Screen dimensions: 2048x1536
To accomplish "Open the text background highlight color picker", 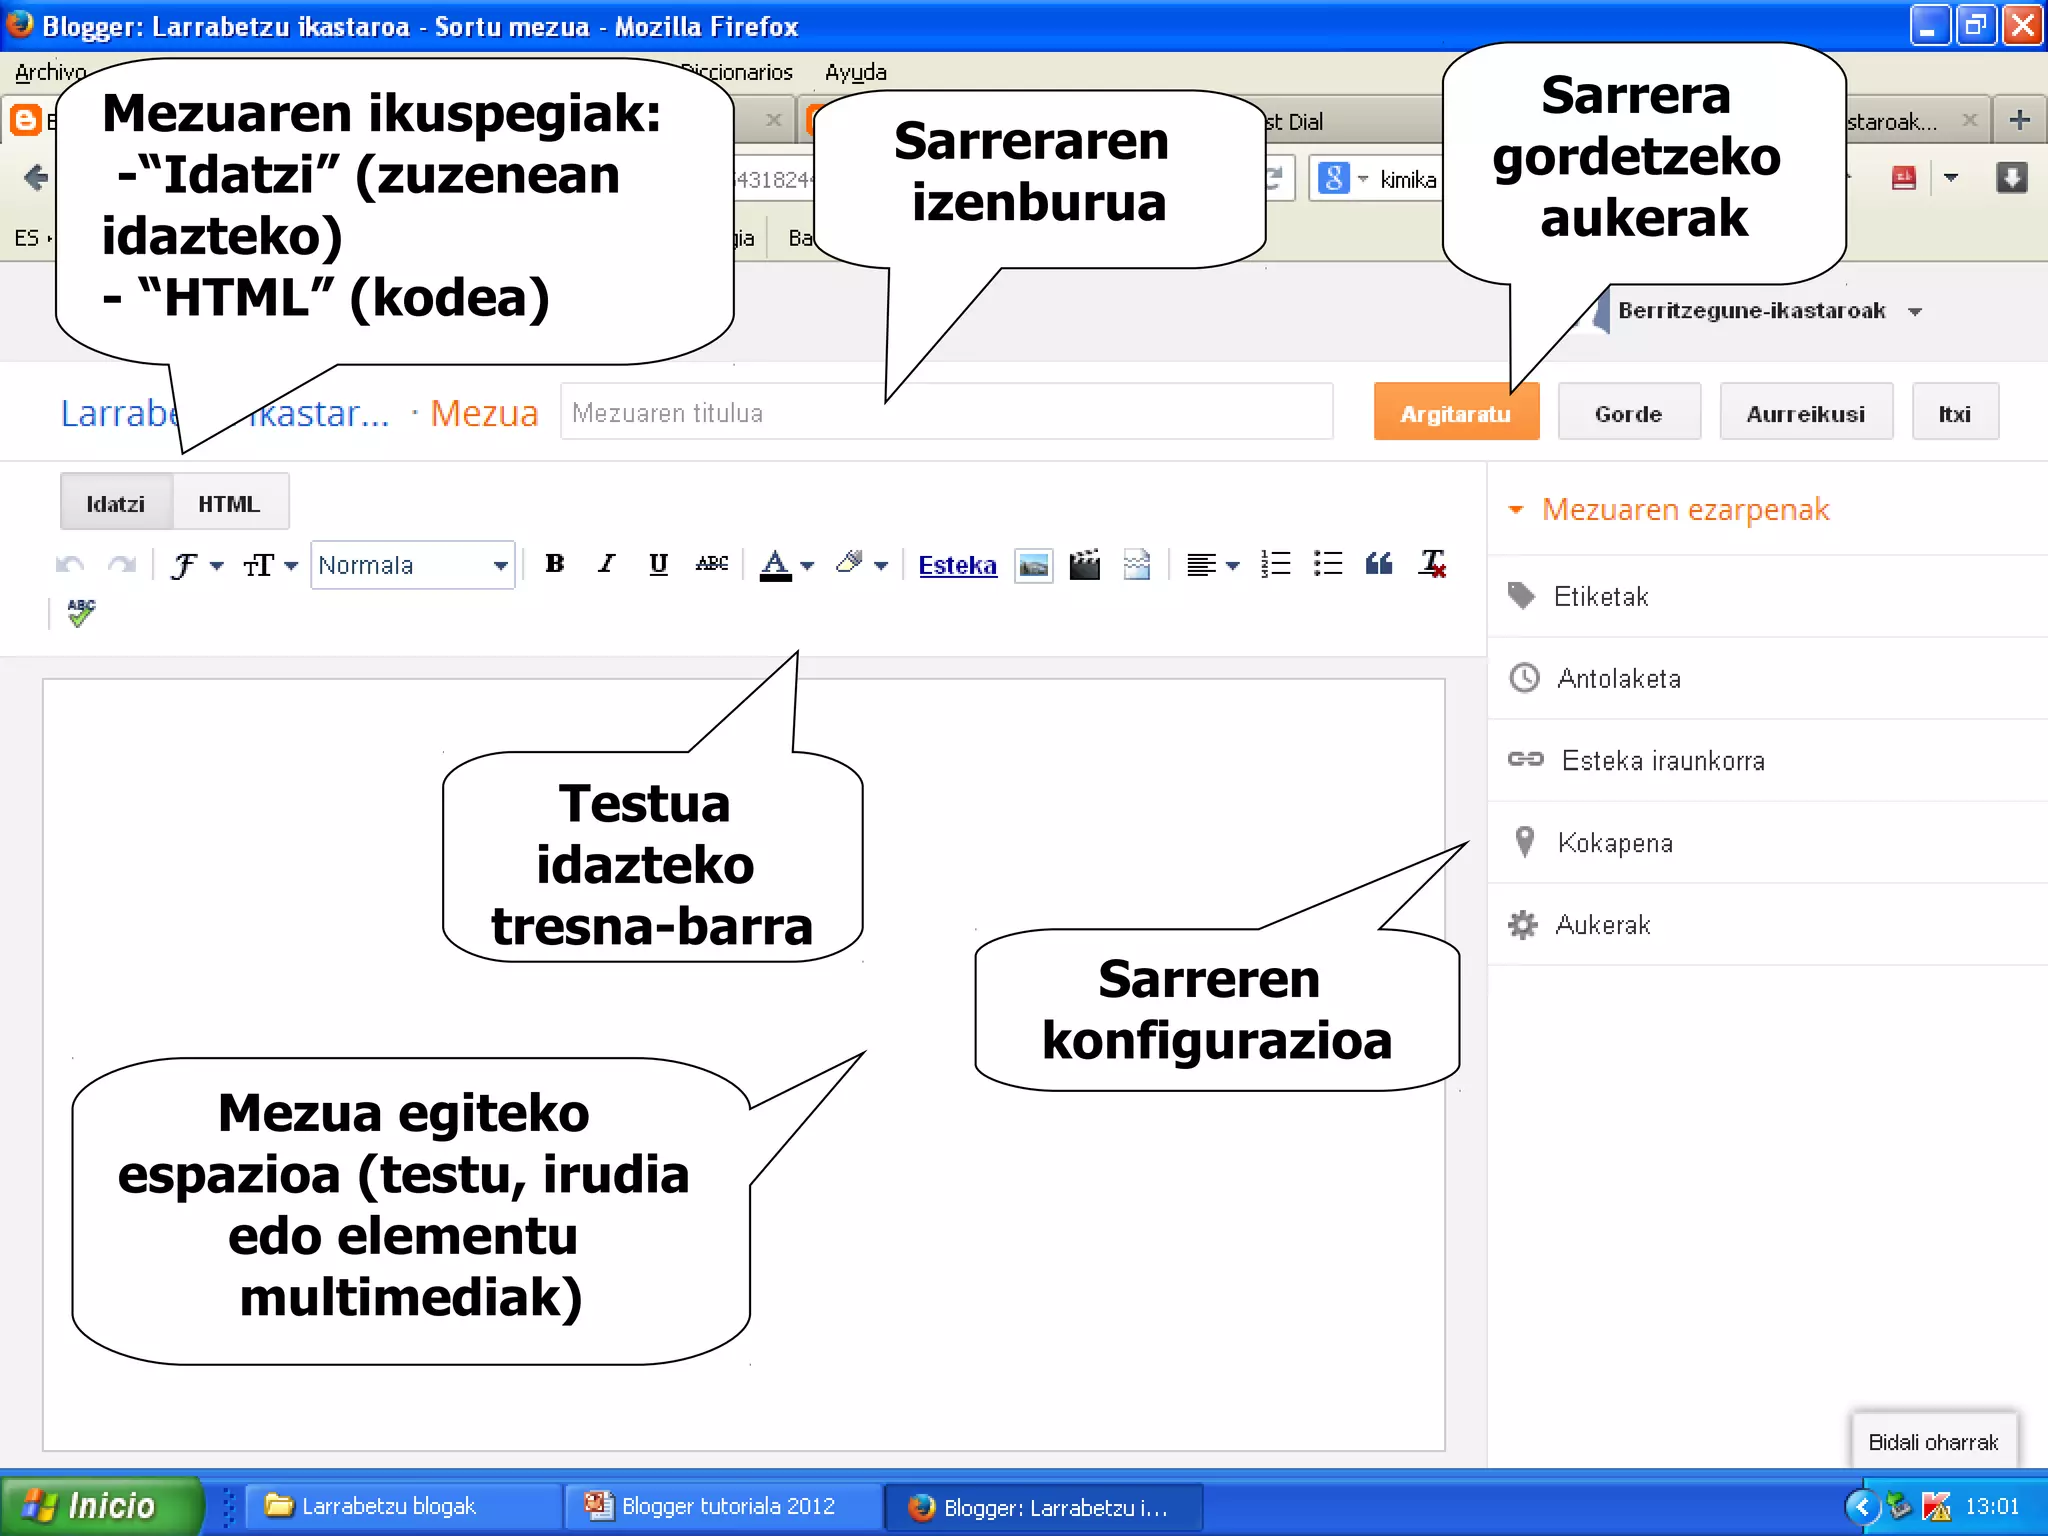I will click(862, 565).
